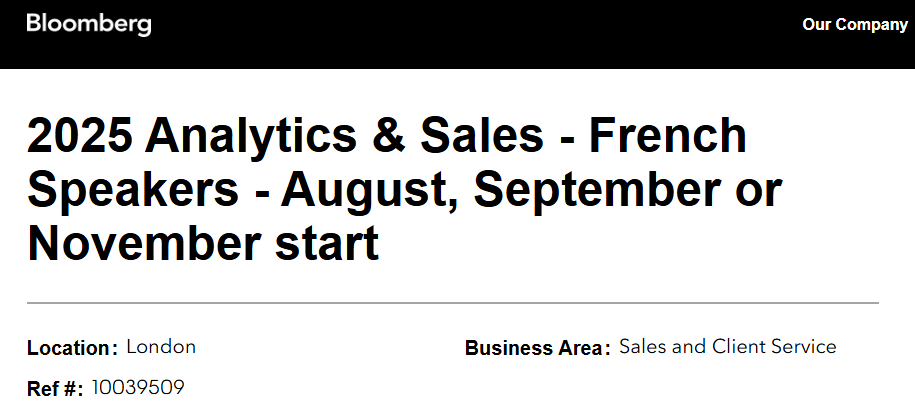Click the "Ref #:" label

point(55,388)
